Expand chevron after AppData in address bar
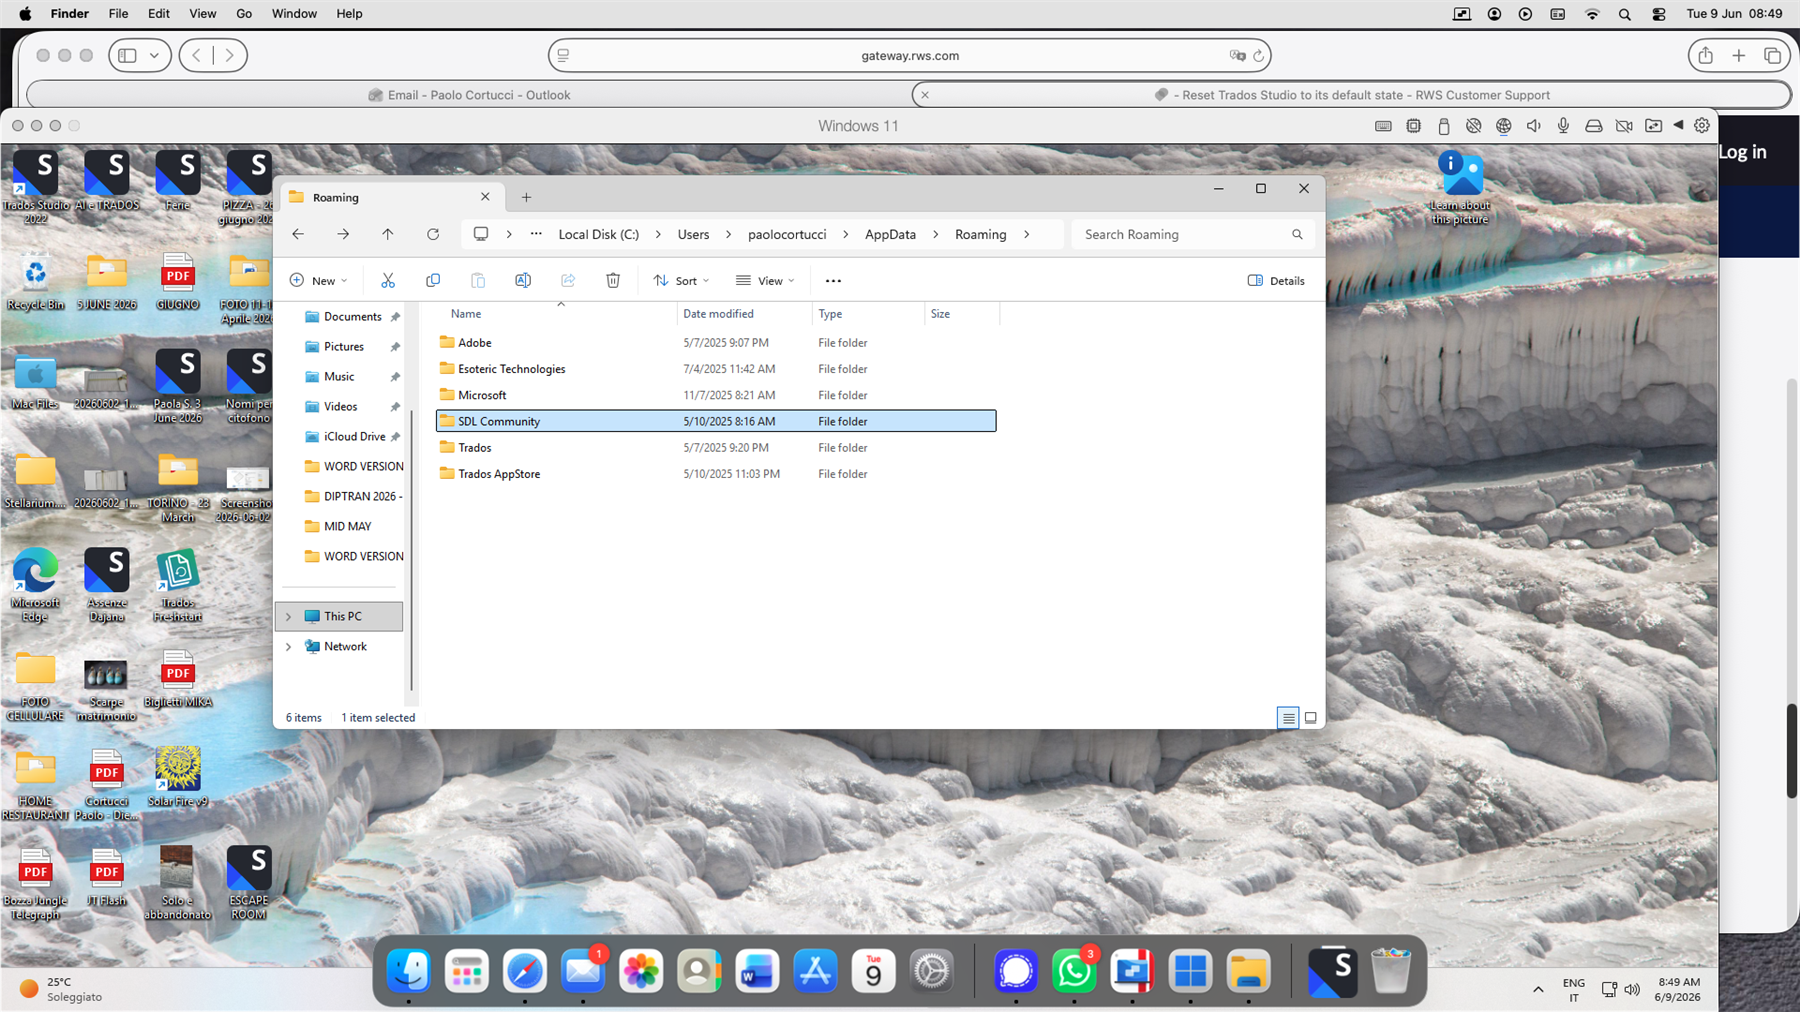The height and width of the screenshot is (1012, 1800). (x=935, y=234)
